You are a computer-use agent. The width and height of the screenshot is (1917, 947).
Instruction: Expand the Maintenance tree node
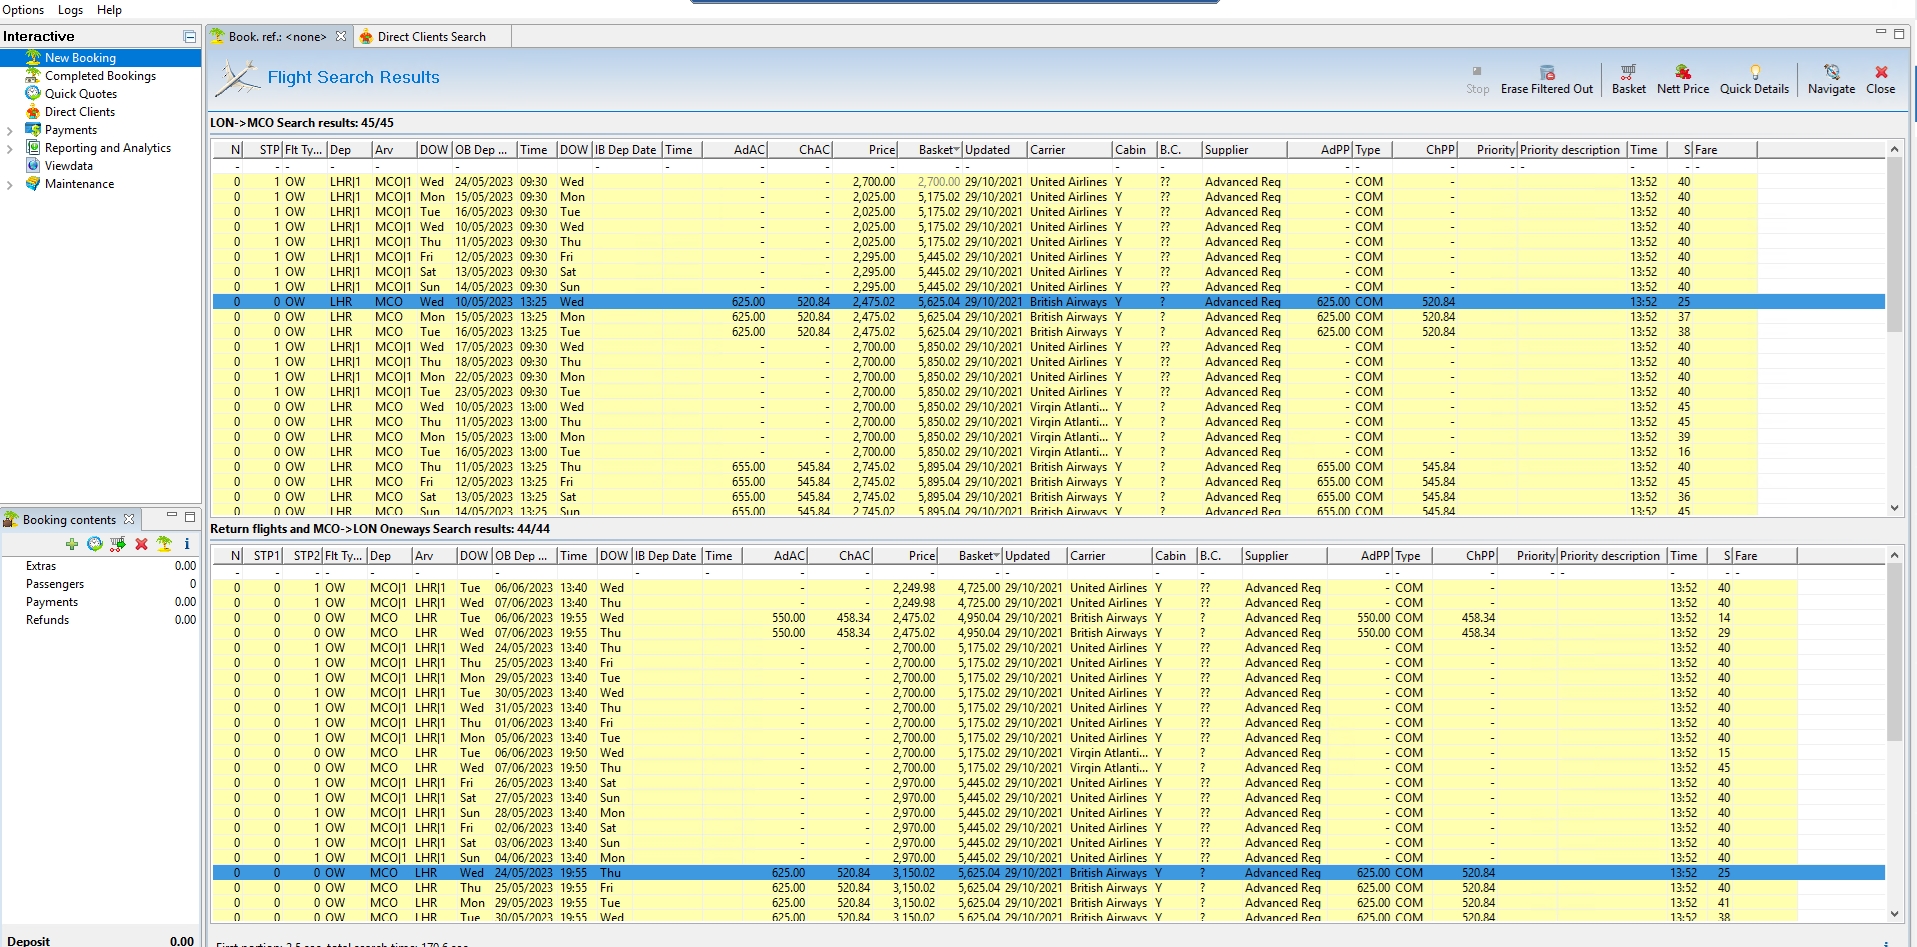coord(10,185)
